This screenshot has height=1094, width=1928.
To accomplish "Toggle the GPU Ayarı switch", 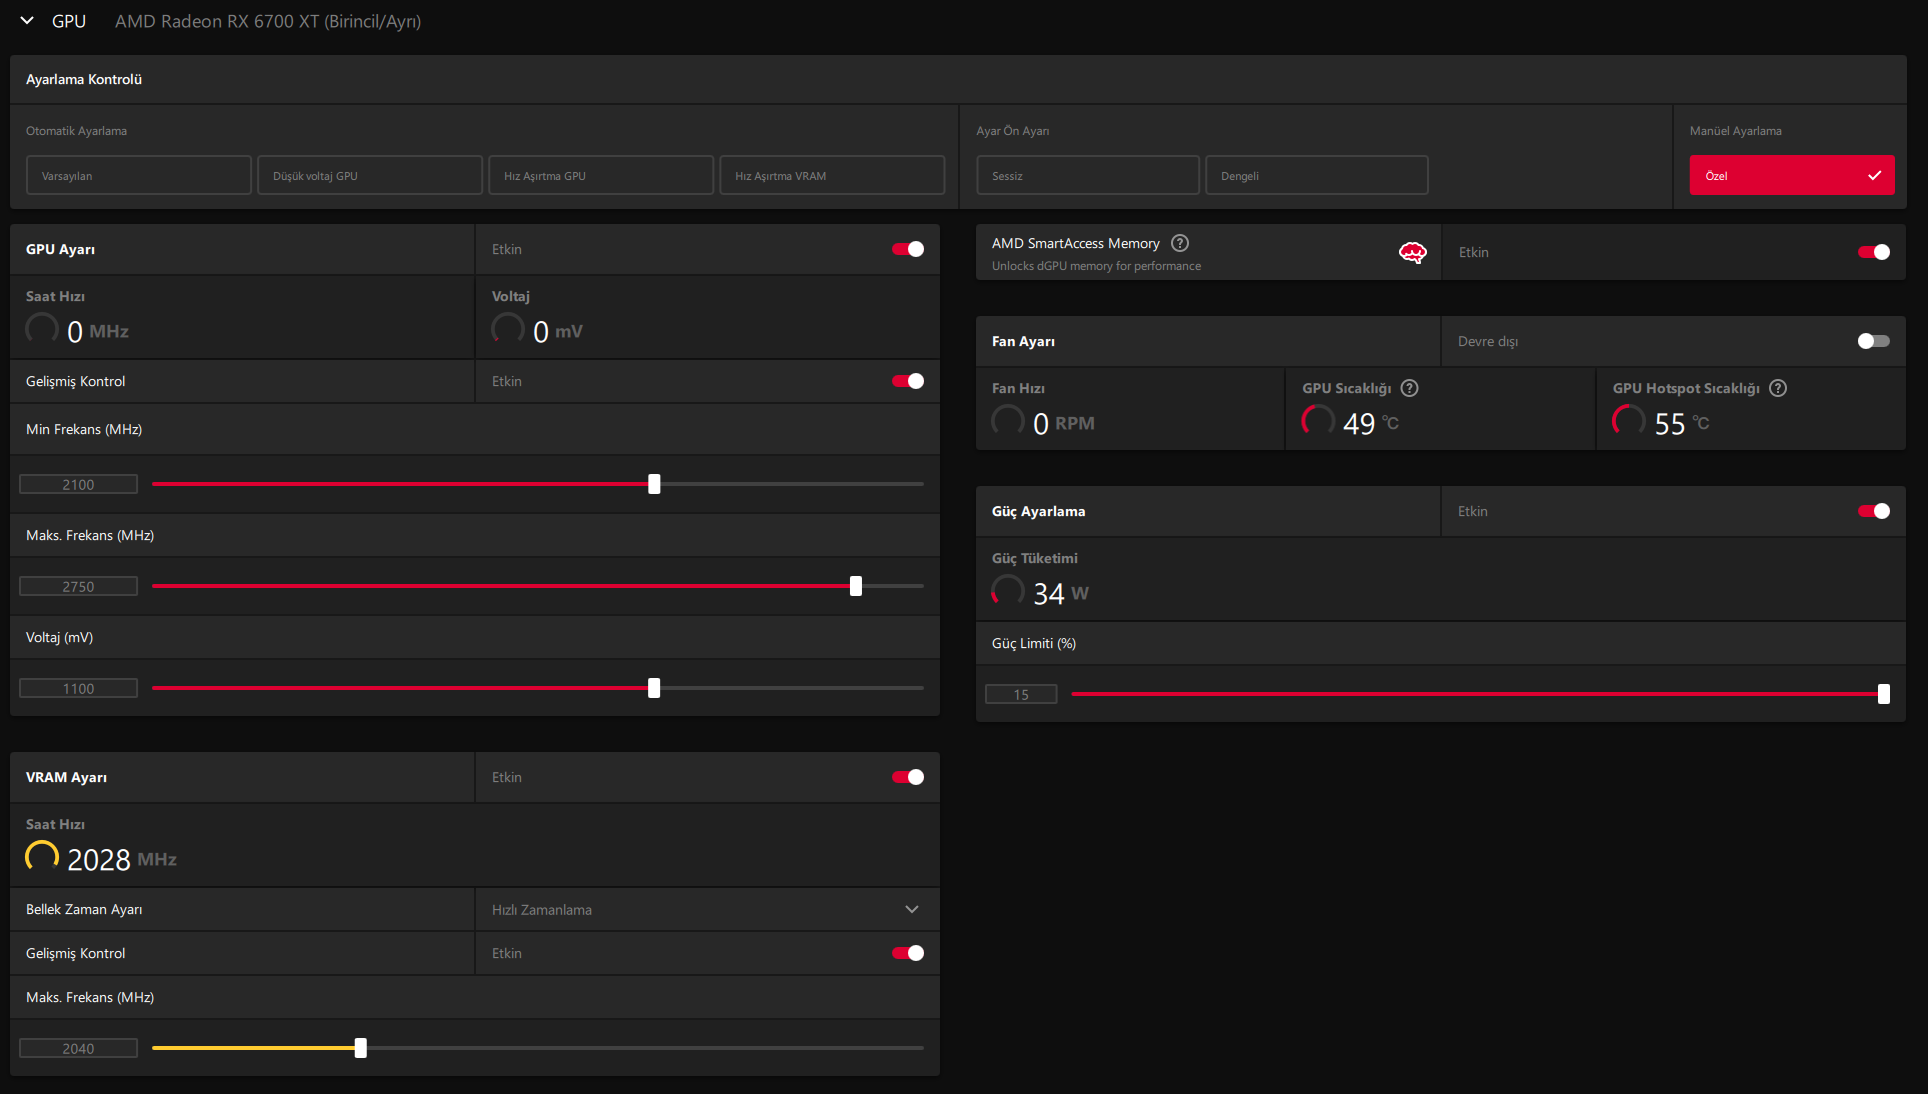I will coord(908,249).
